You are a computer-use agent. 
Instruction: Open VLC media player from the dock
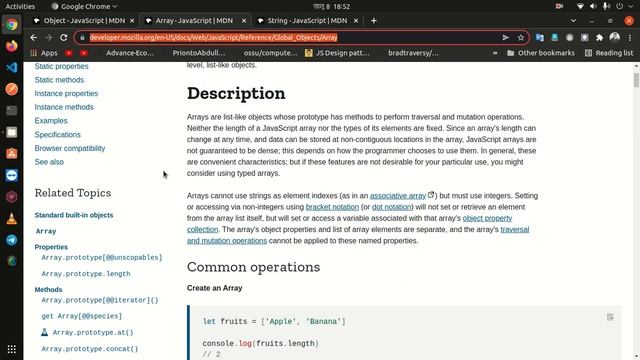[x=11, y=218]
